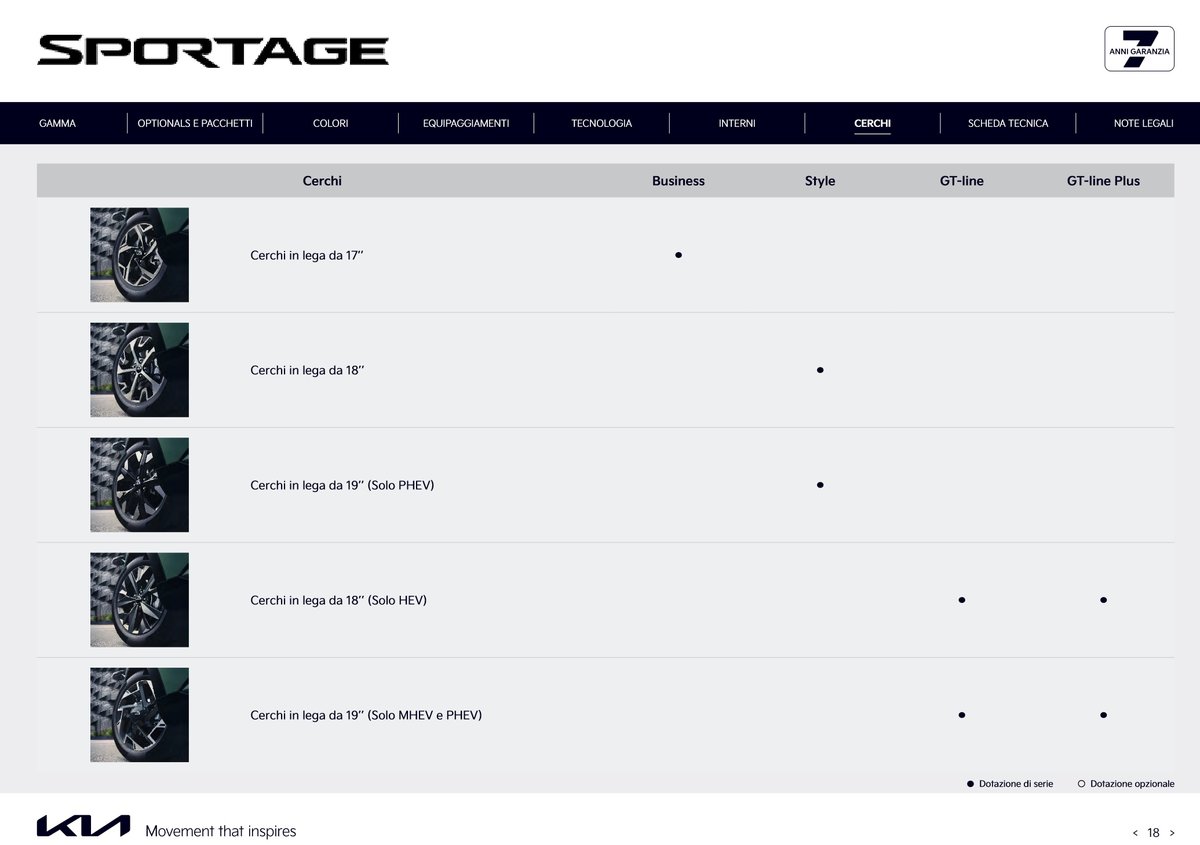The image size is (1200, 845).
Task: Open the 18'' alloy wheel thumbnail for Style
Action: (139, 370)
